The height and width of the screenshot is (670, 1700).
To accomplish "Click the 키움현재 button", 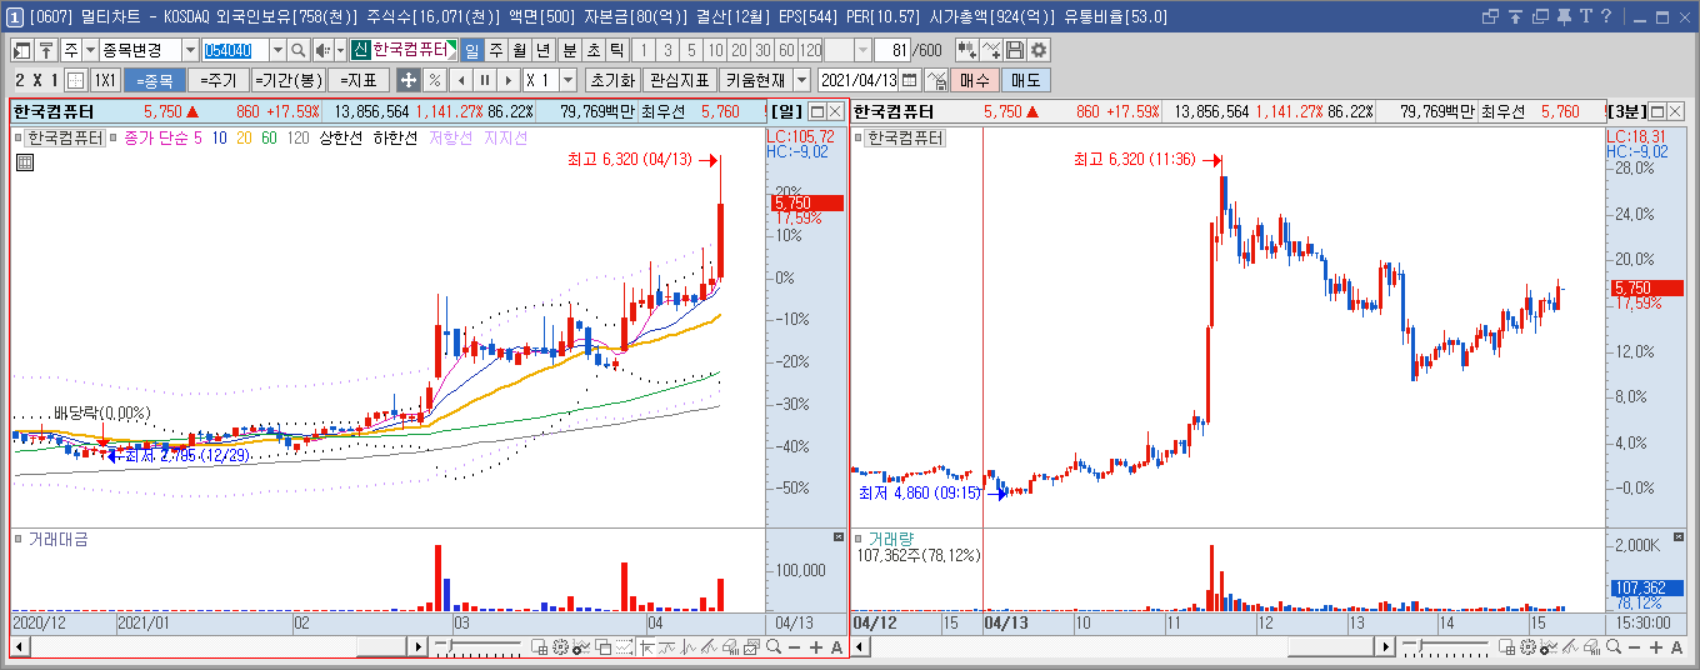I will [755, 81].
